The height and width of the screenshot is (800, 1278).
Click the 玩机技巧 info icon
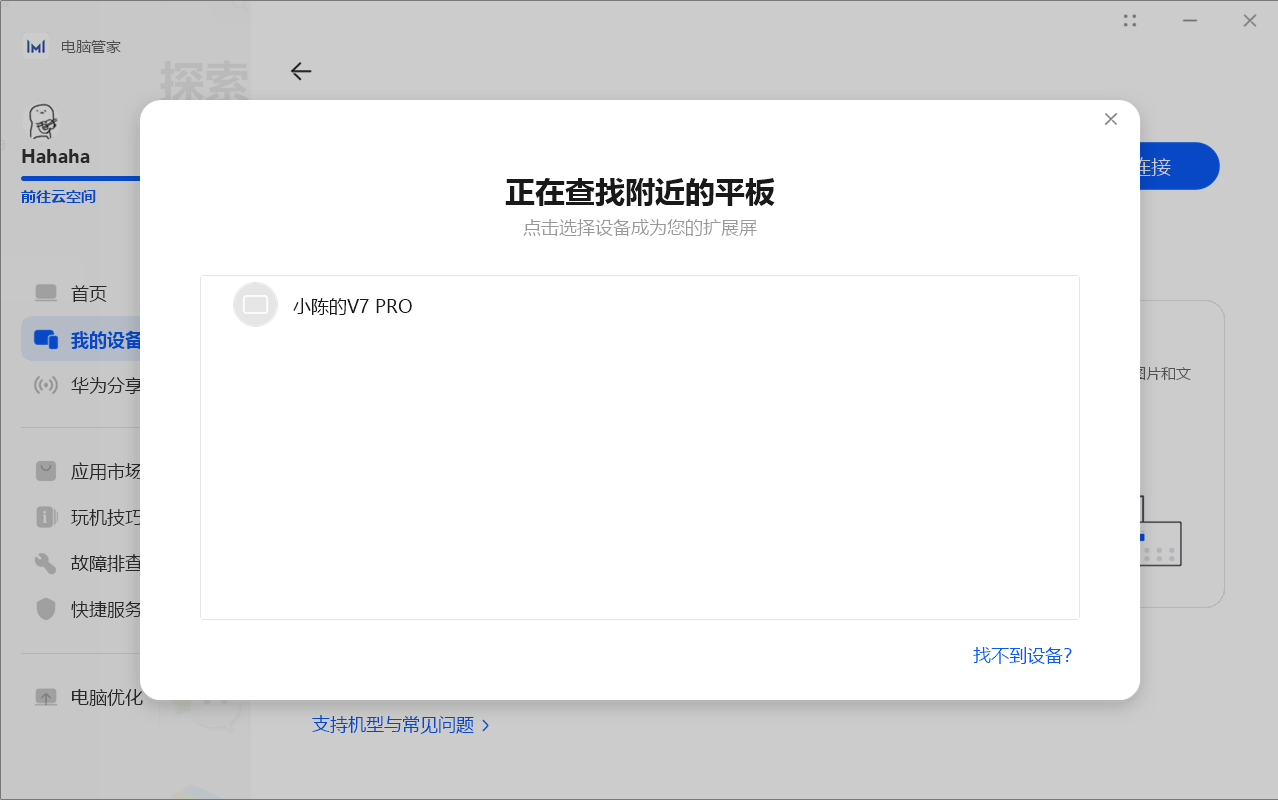(x=46, y=517)
